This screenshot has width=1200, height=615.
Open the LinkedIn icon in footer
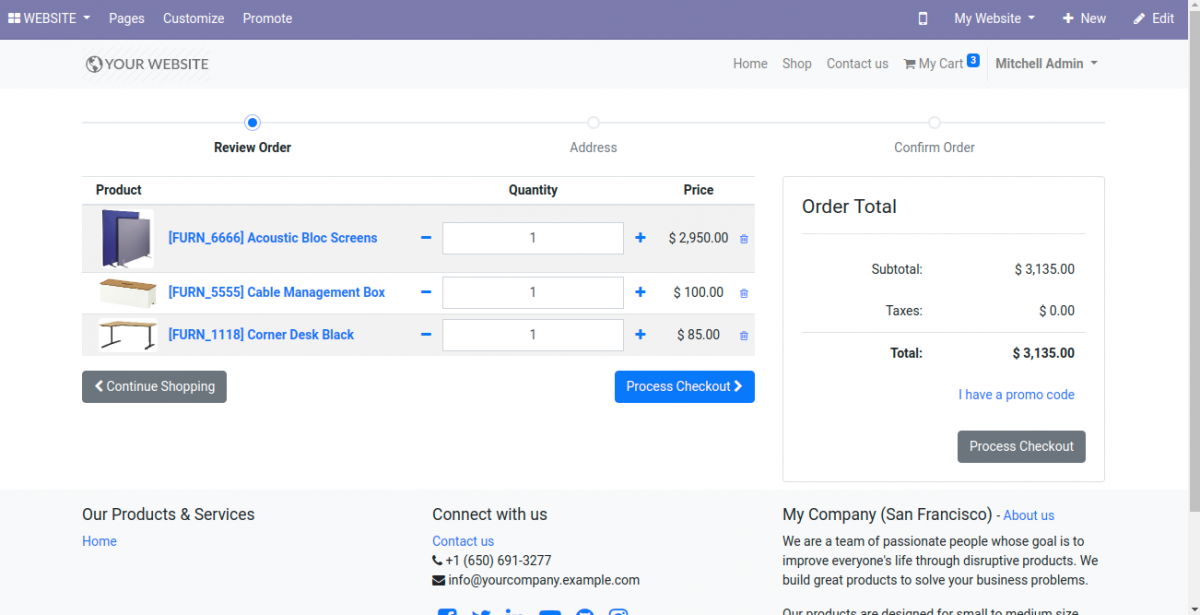click(x=514, y=612)
